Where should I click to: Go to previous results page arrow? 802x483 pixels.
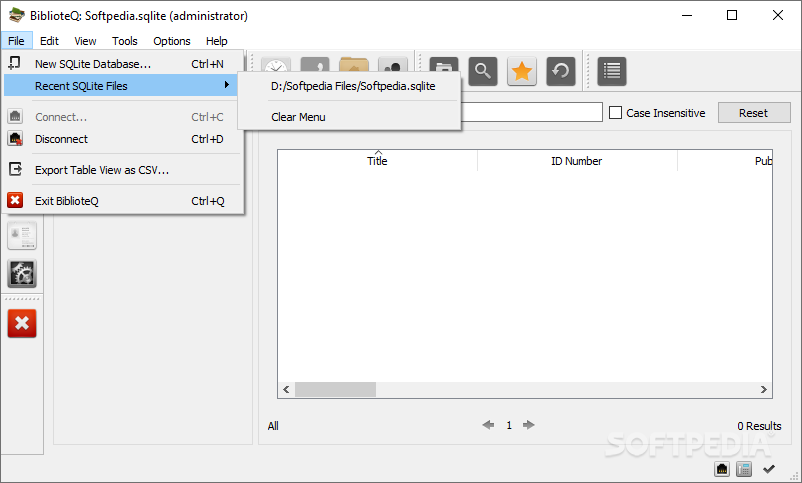coord(488,425)
